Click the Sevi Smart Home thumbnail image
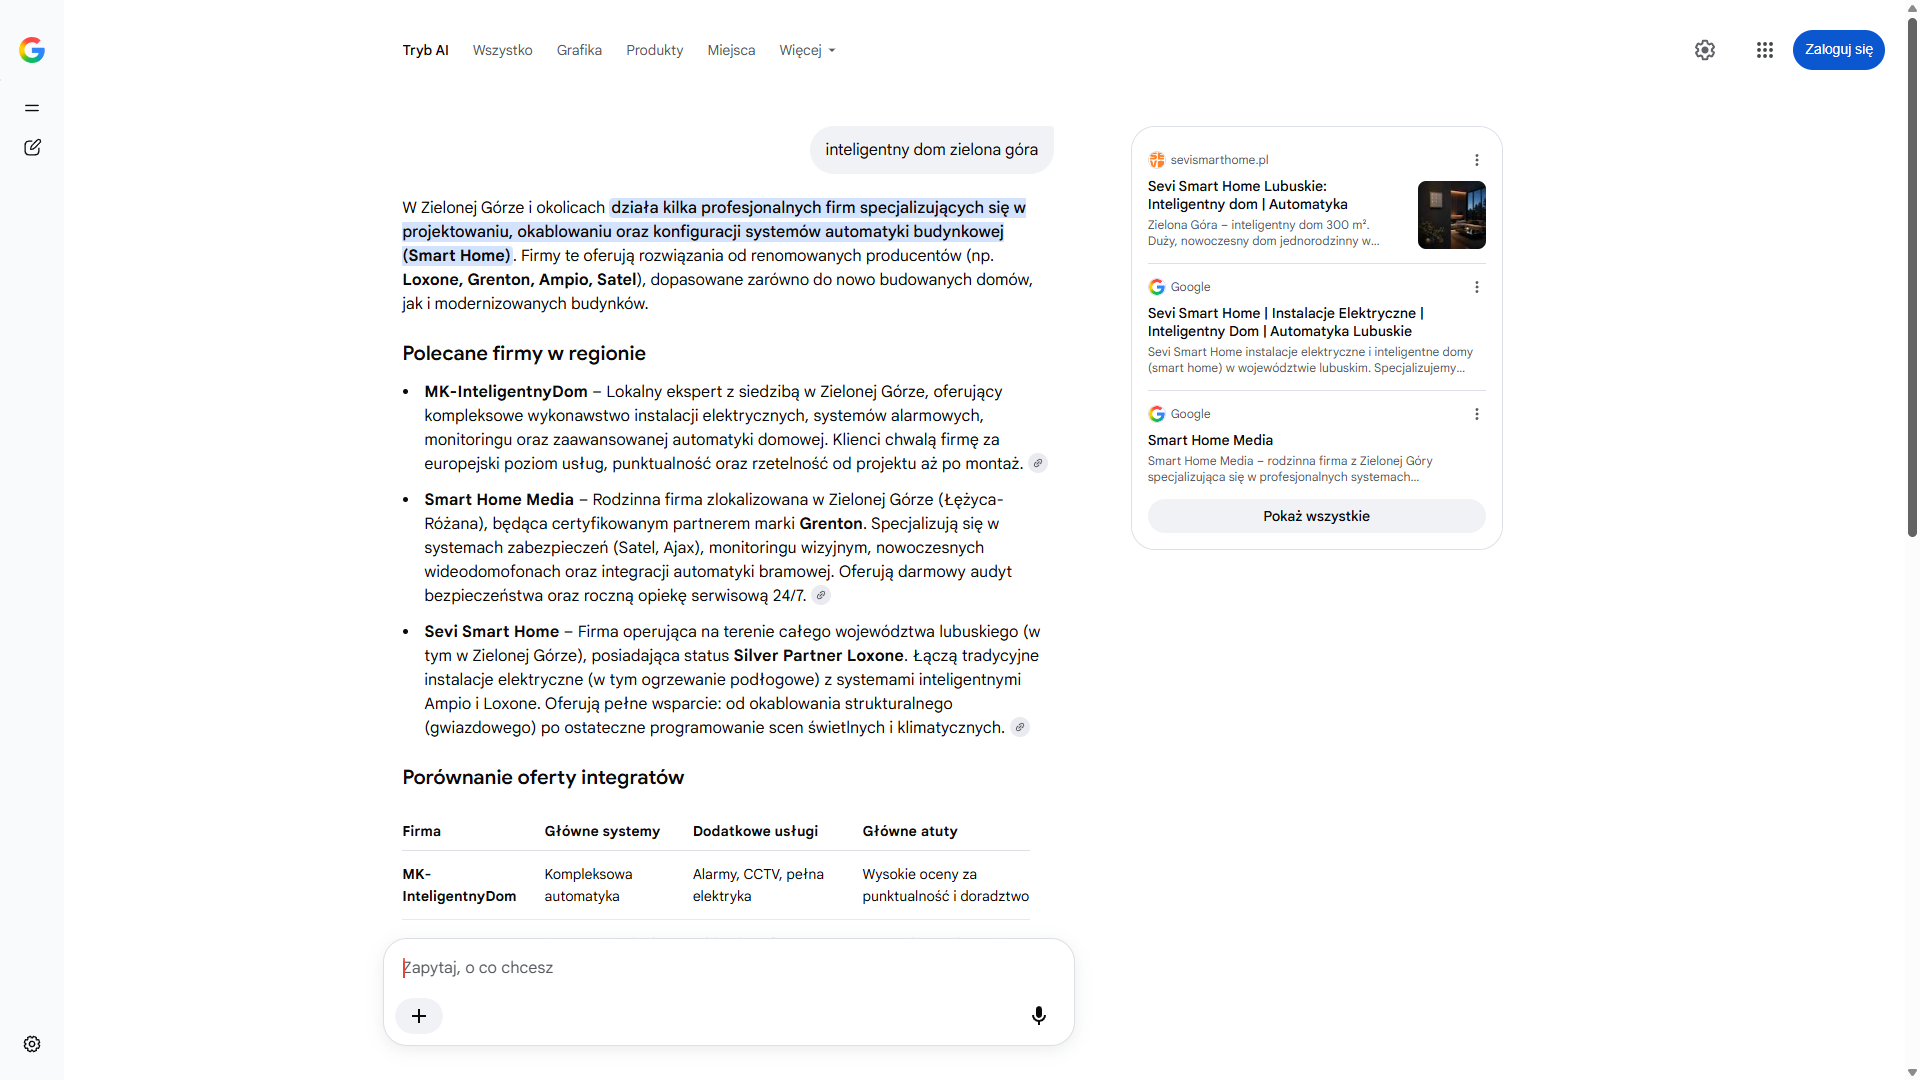The height and width of the screenshot is (1080, 1920). tap(1452, 215)
